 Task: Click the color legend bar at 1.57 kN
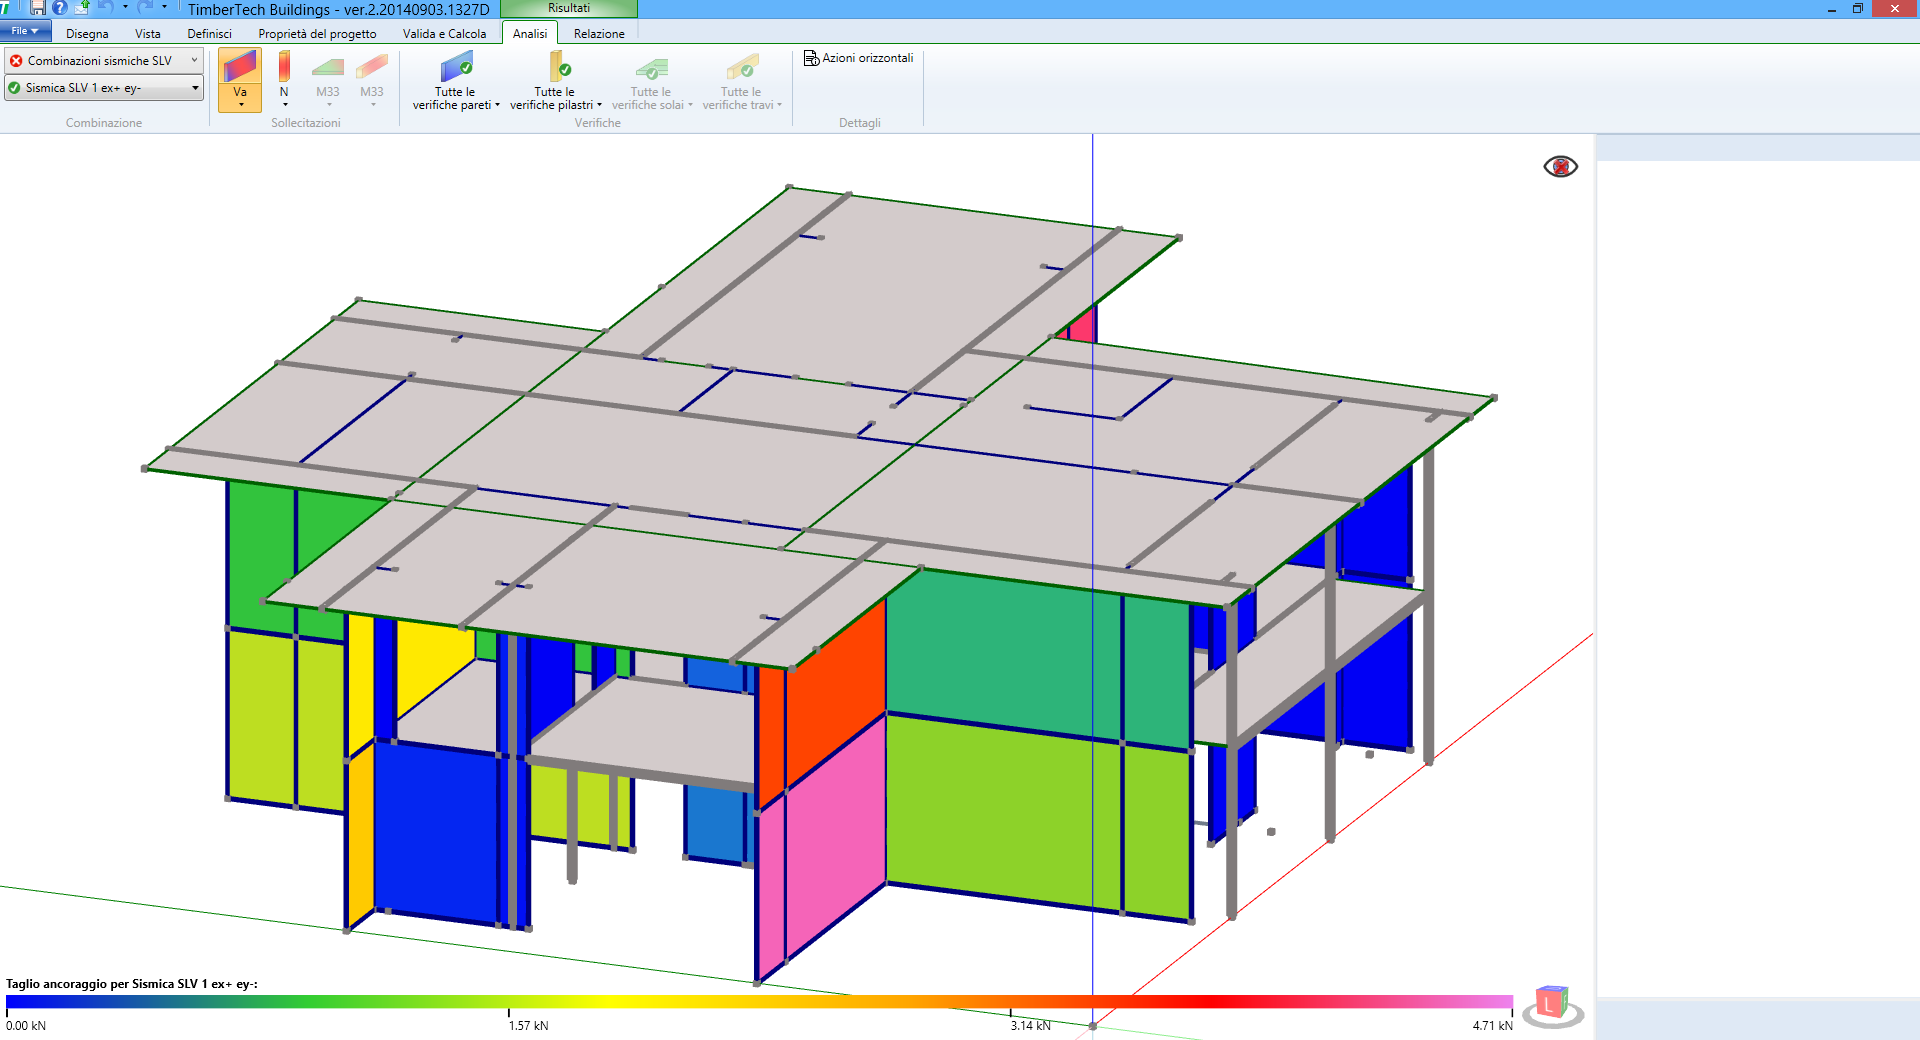pos(509,1001)
